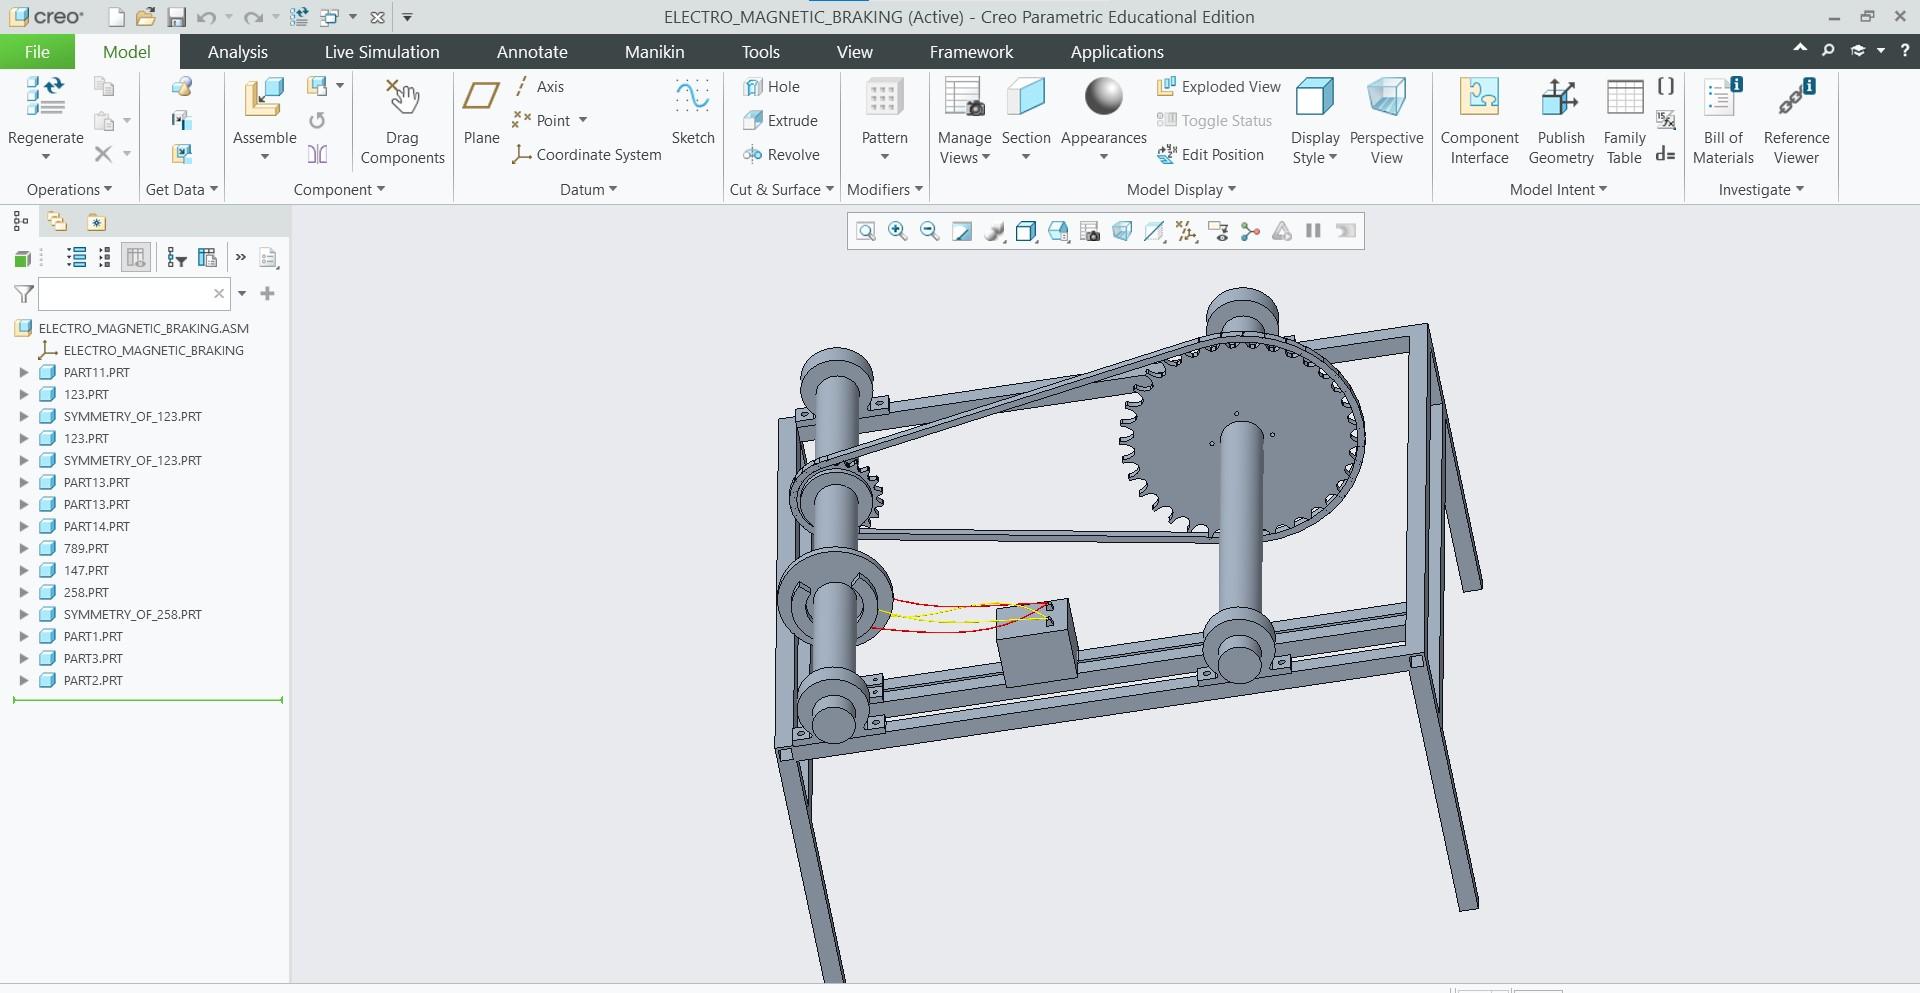
Task: Open the Bill of Materials
Action: tap(1722, 120)
